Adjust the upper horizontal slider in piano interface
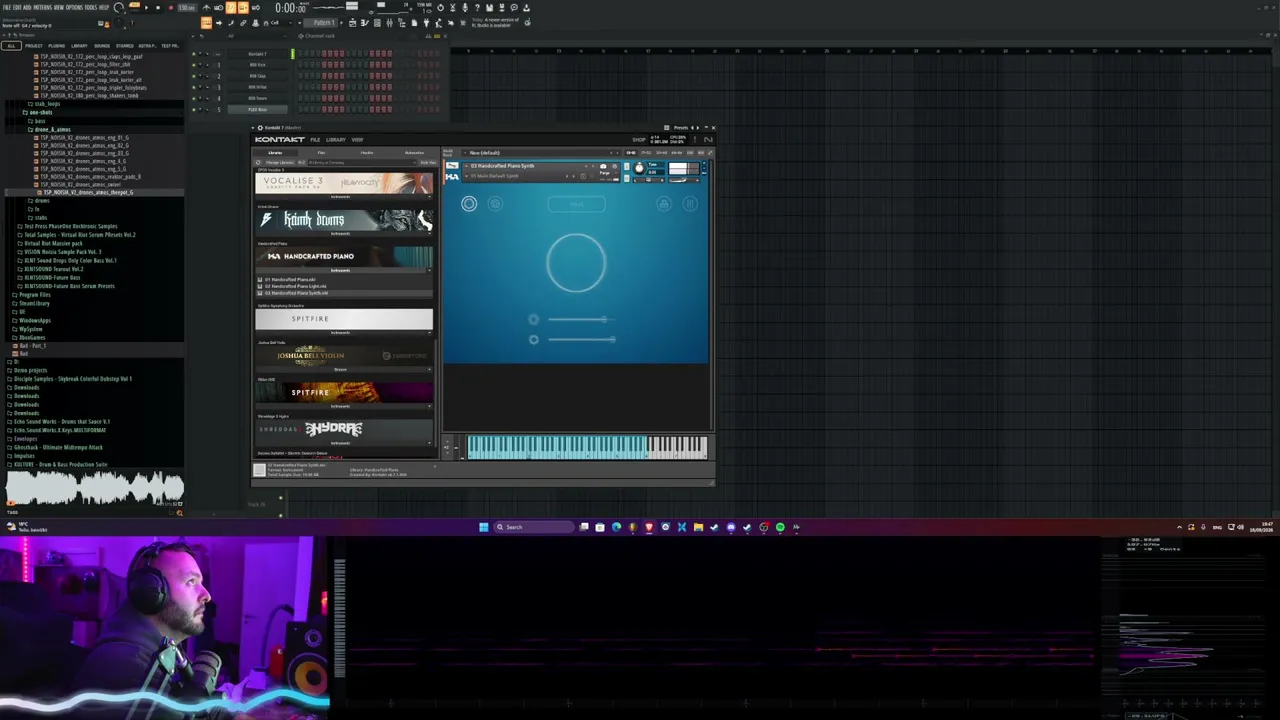Screen dimensions: 1280x720 tap(577, 319)
